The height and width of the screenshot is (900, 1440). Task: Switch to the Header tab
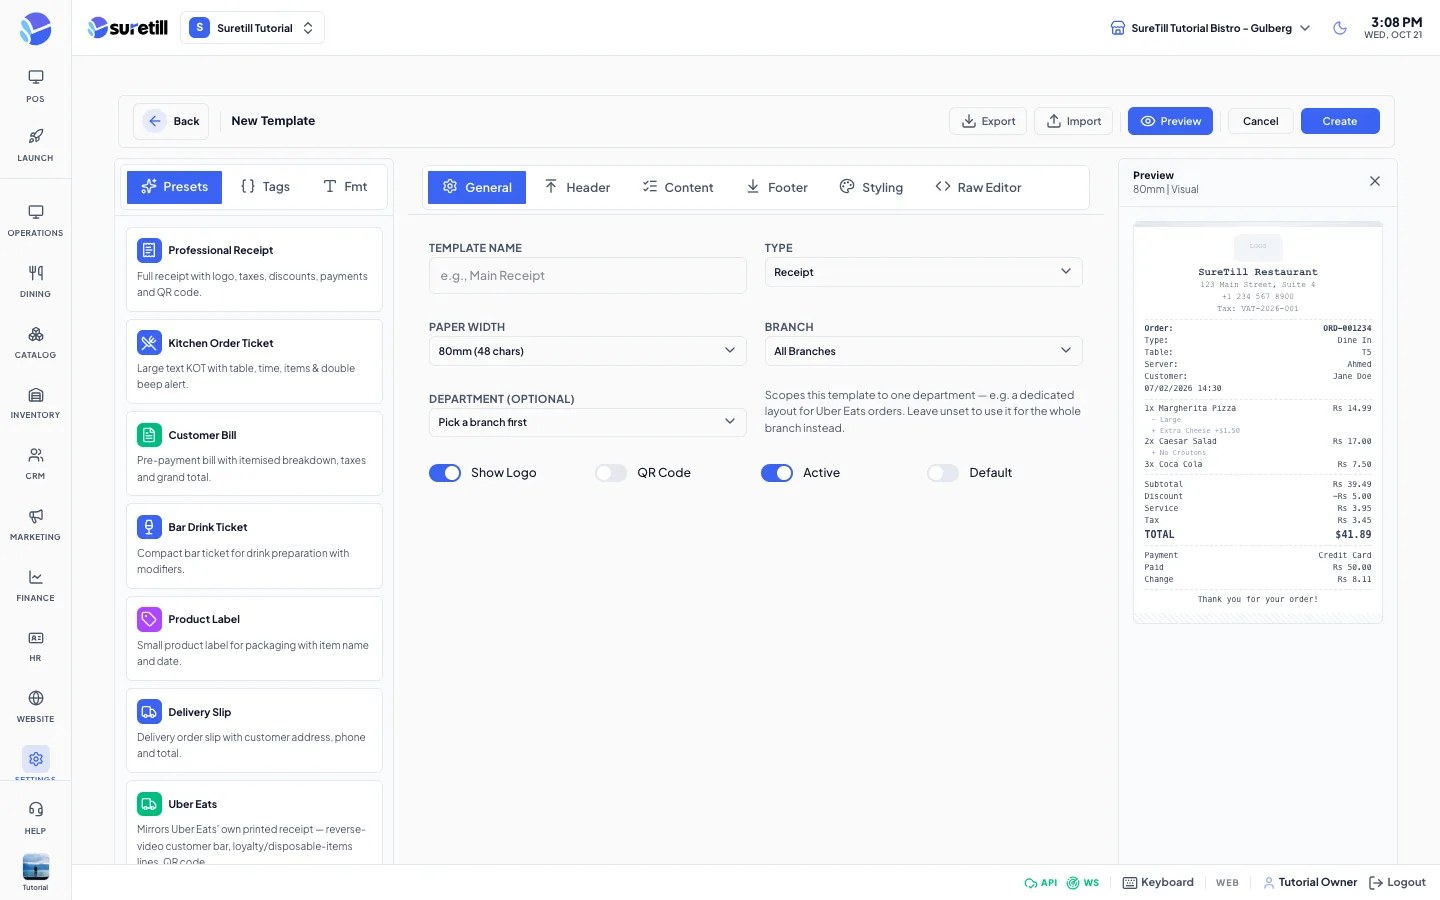pos(577,187)
